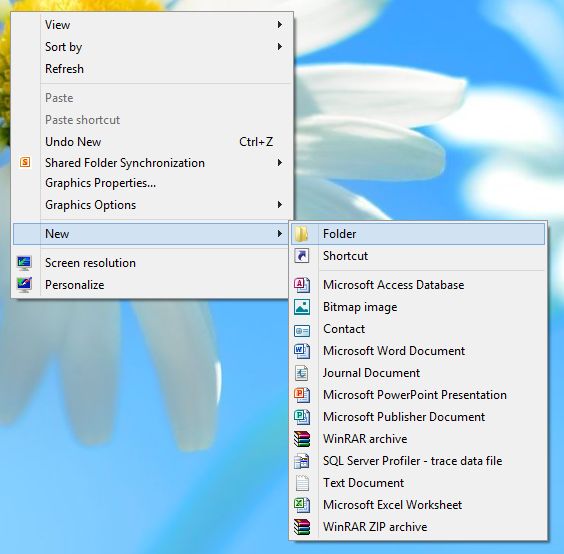Create a new WinRAR archive

418,439
